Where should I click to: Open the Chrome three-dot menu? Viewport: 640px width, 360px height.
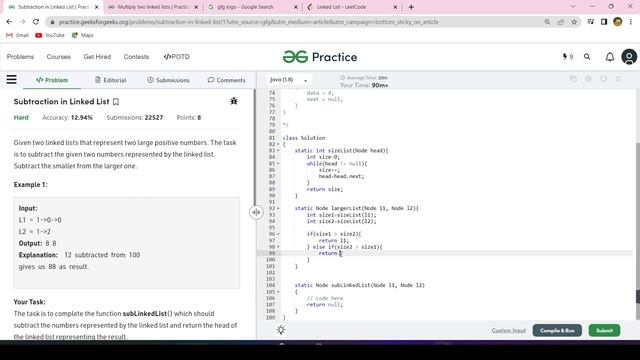tap(631, 22)
